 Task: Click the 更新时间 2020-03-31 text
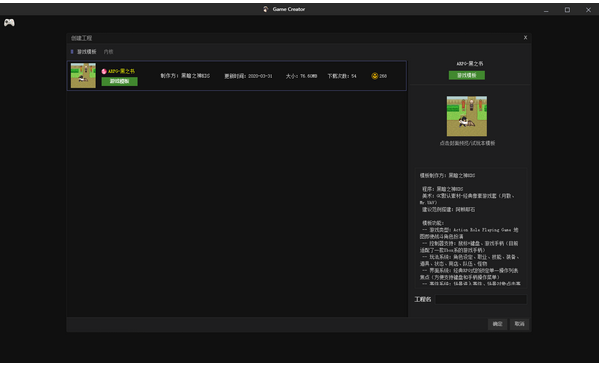(x=248, y=76)
